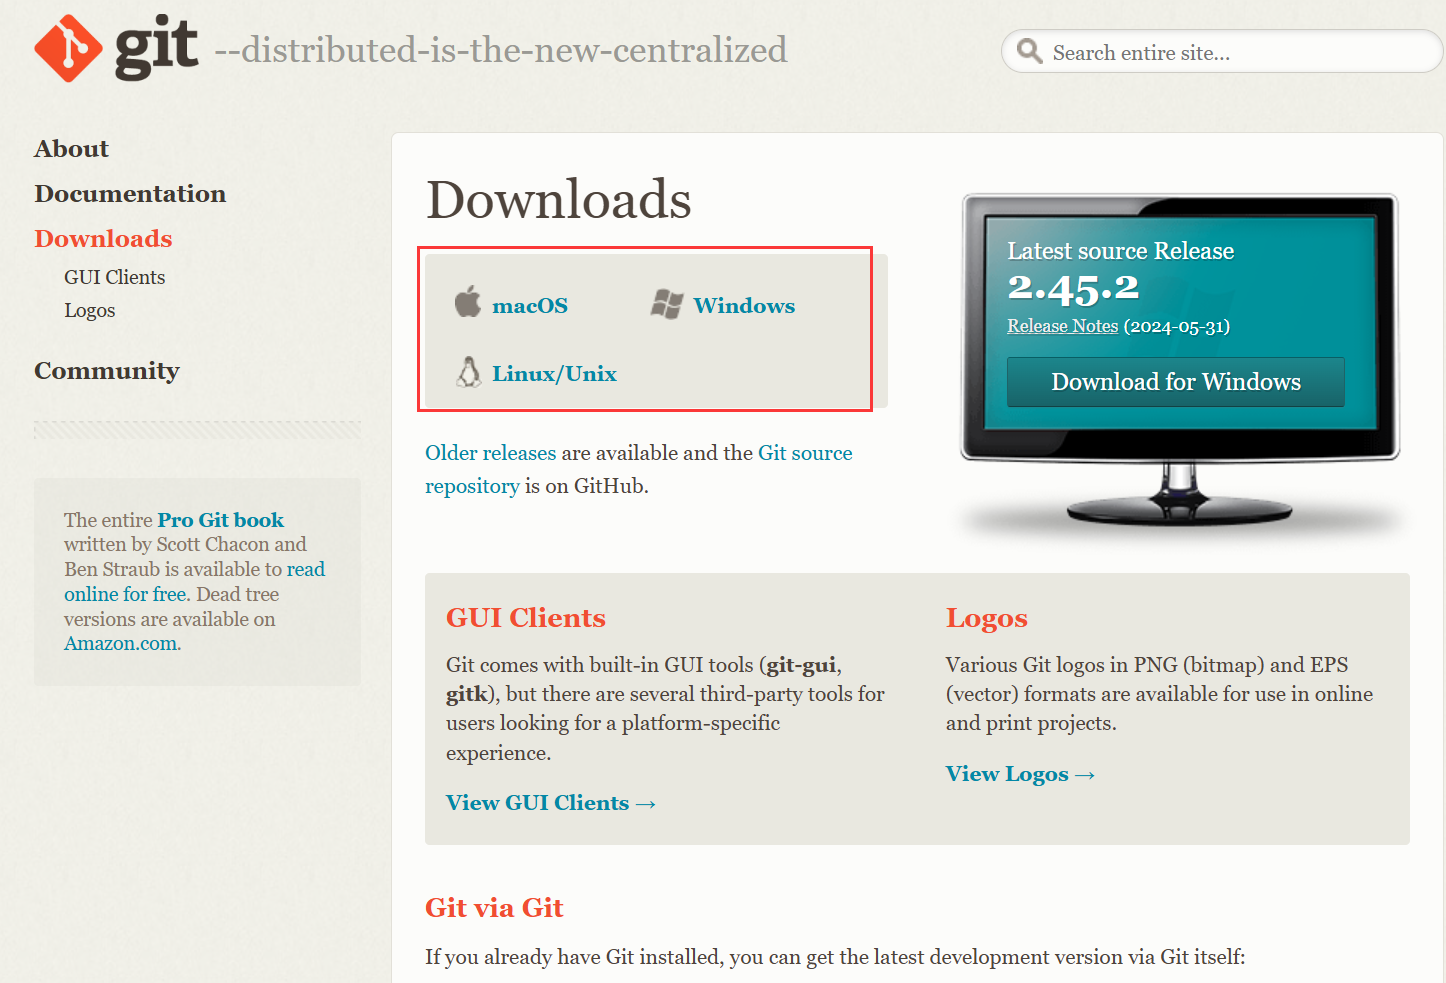
Task: Follow the View GUI Clients arrow link
Action: [x=551, y=803]
